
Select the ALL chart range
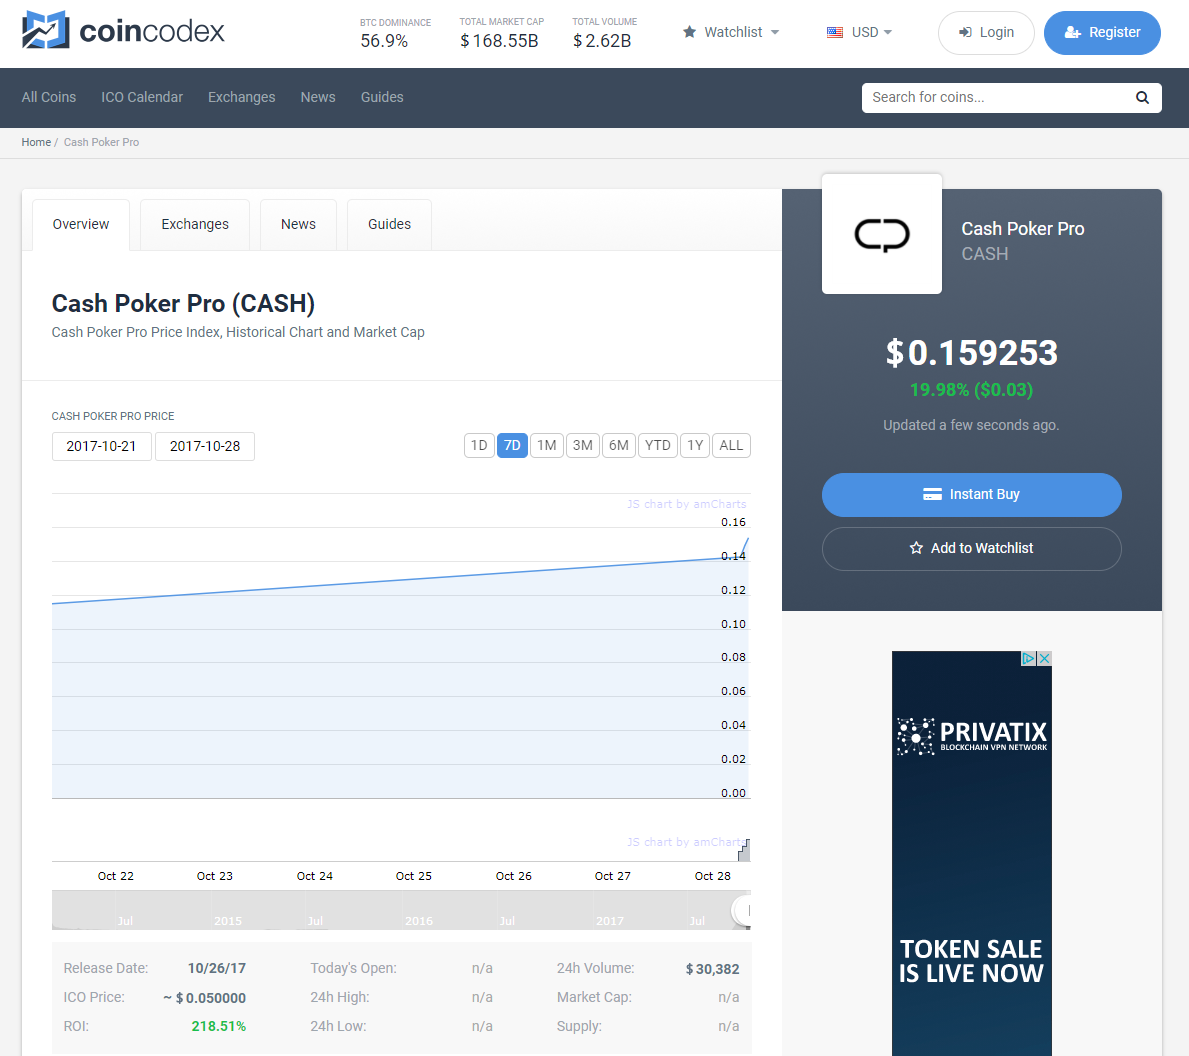coord(731,445)
